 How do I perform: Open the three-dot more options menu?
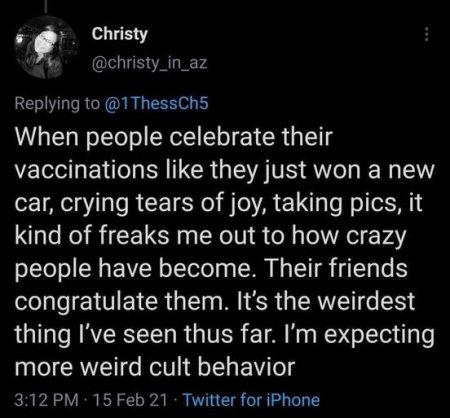[x=425, y=34]
